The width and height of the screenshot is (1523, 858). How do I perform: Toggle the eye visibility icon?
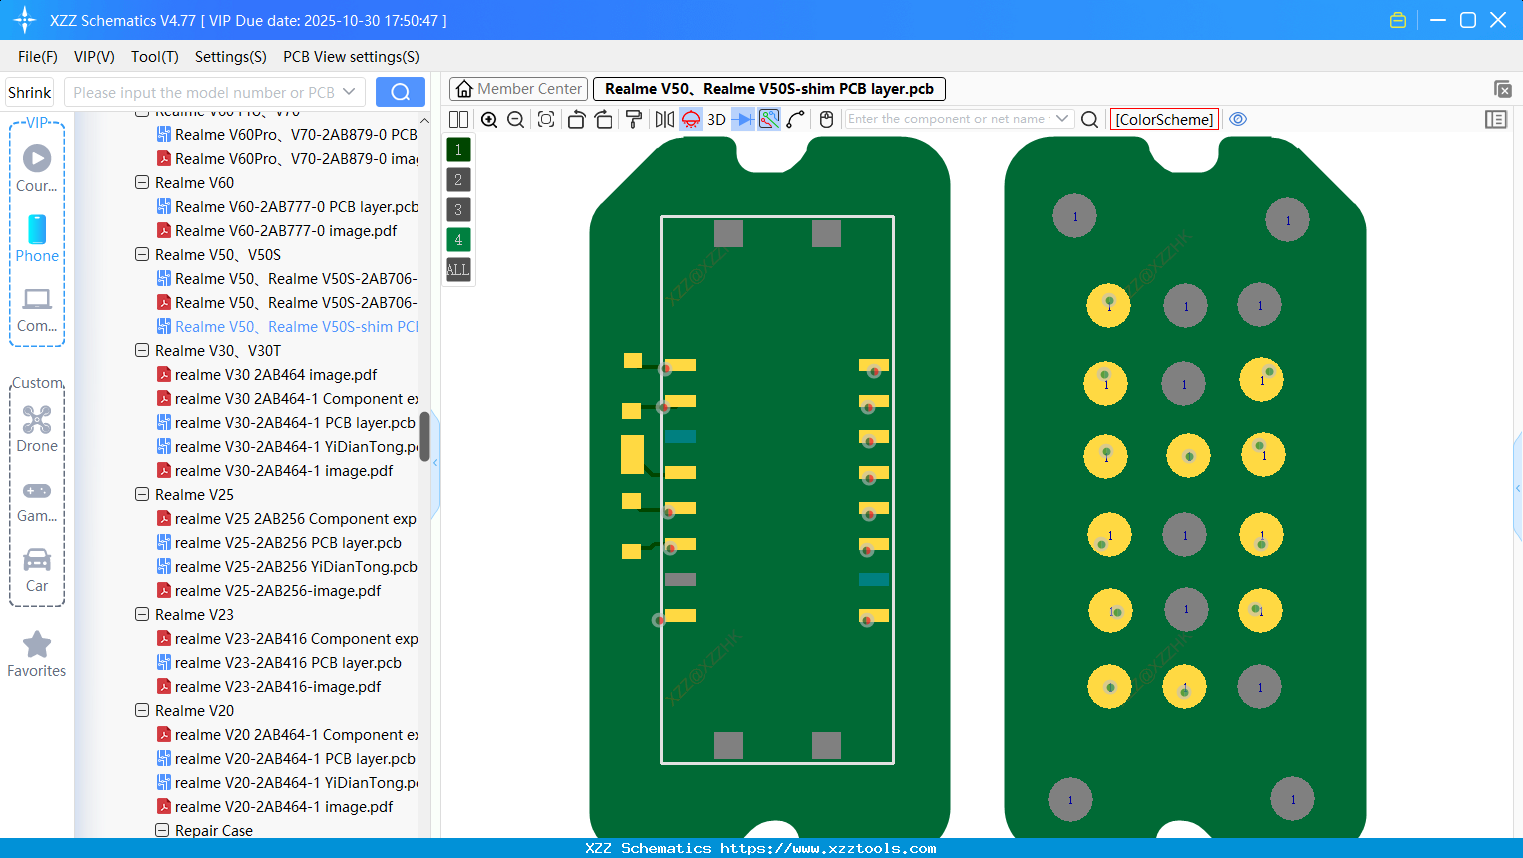1238,119
